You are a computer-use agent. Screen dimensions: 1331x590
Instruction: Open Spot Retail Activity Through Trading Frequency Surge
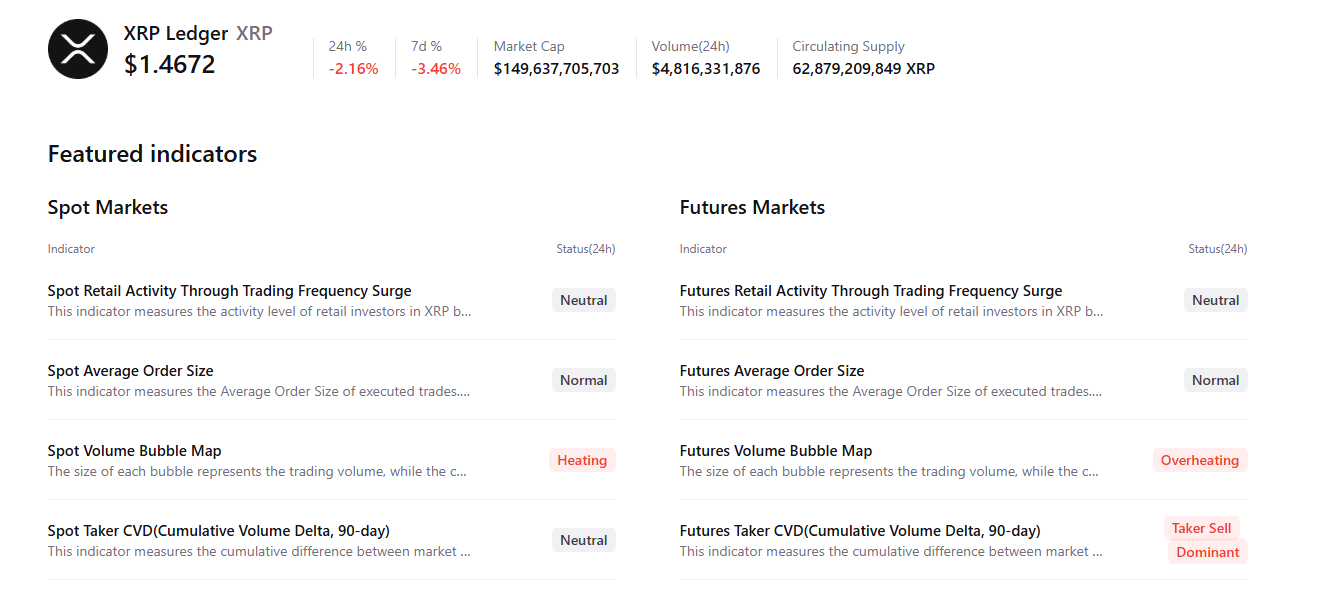coord(229,291)
